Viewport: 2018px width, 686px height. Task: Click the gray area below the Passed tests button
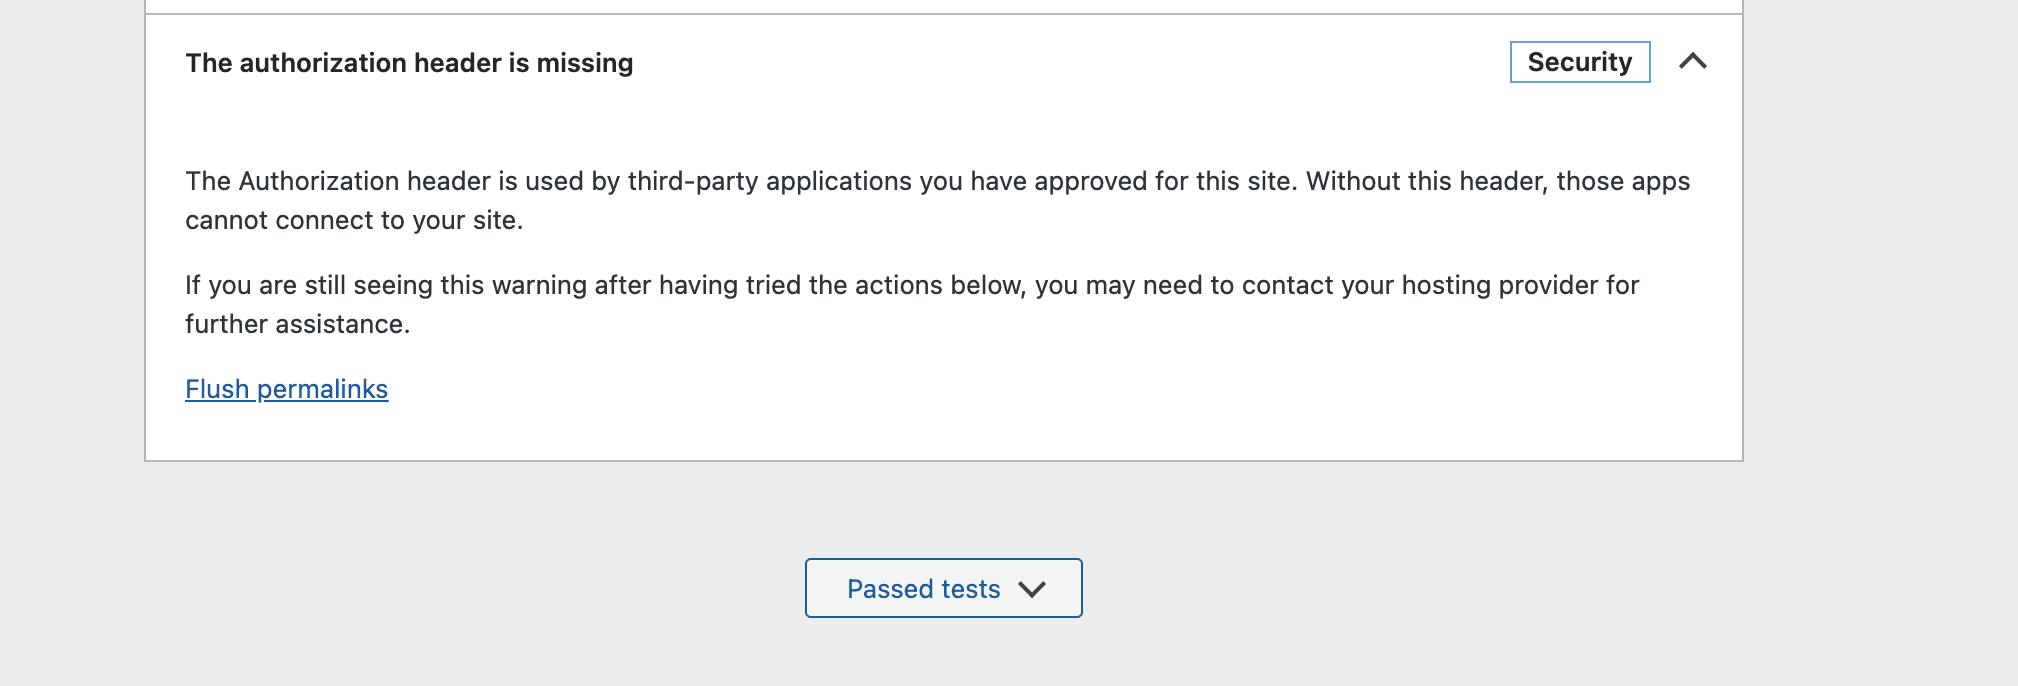pyautogui.click(x=943, y=654)
